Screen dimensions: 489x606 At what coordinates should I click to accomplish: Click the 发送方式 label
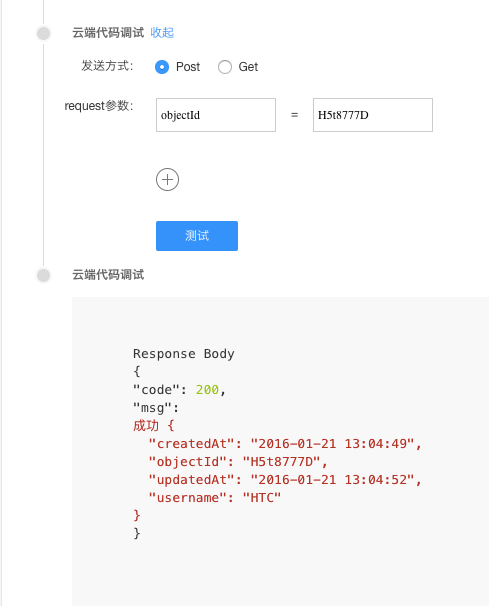pos(107,66)
